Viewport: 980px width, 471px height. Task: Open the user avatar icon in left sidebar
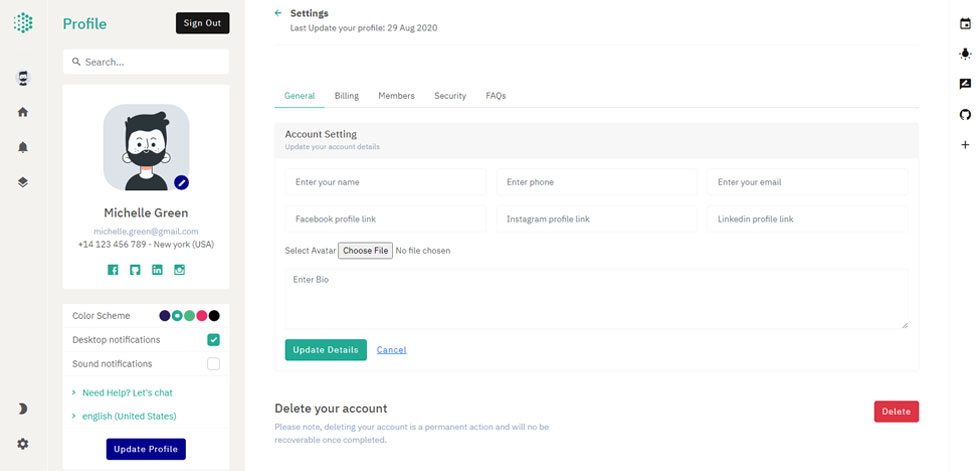pos(23,78)
